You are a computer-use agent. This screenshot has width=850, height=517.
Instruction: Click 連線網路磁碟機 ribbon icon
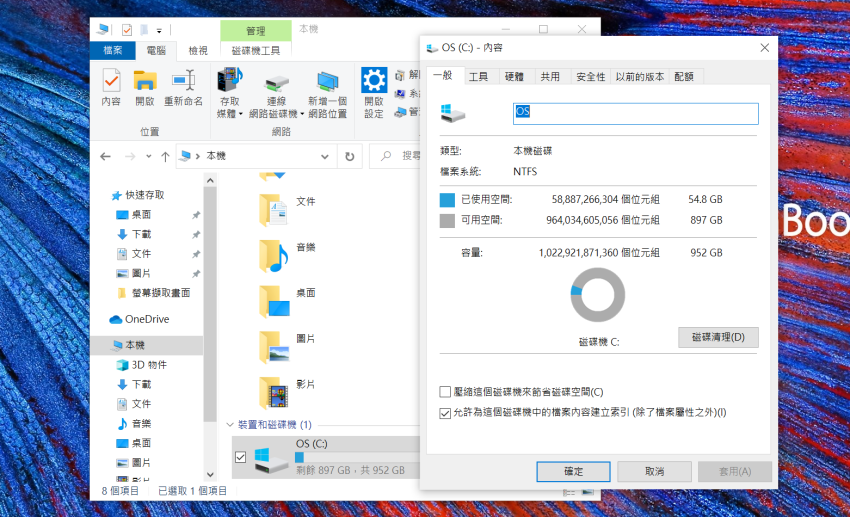click(x=276, y=93)
